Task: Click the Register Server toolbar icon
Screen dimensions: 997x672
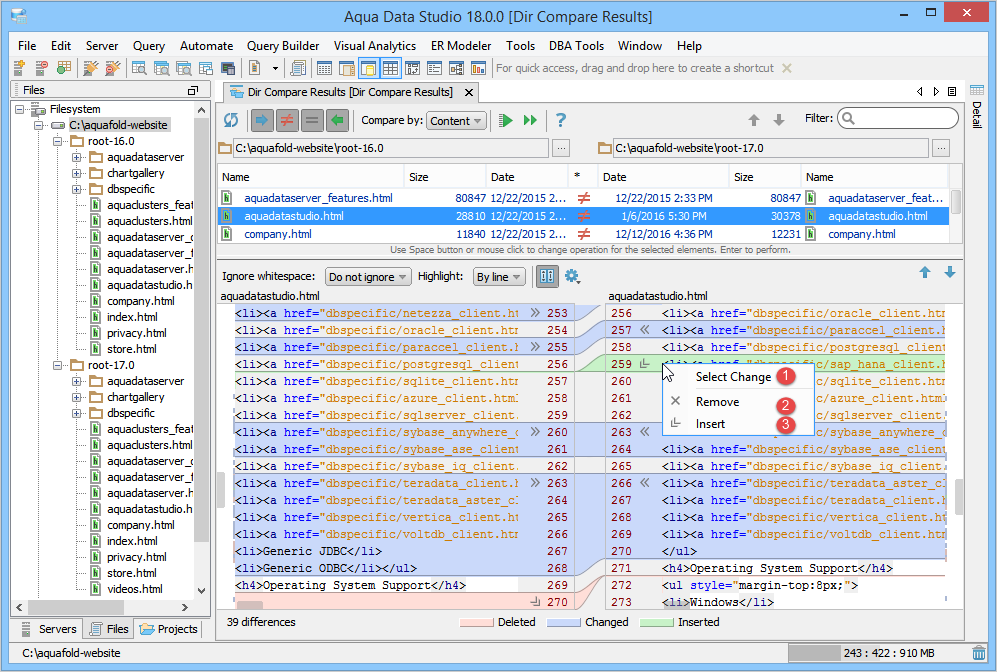Action: pos(20,67)
